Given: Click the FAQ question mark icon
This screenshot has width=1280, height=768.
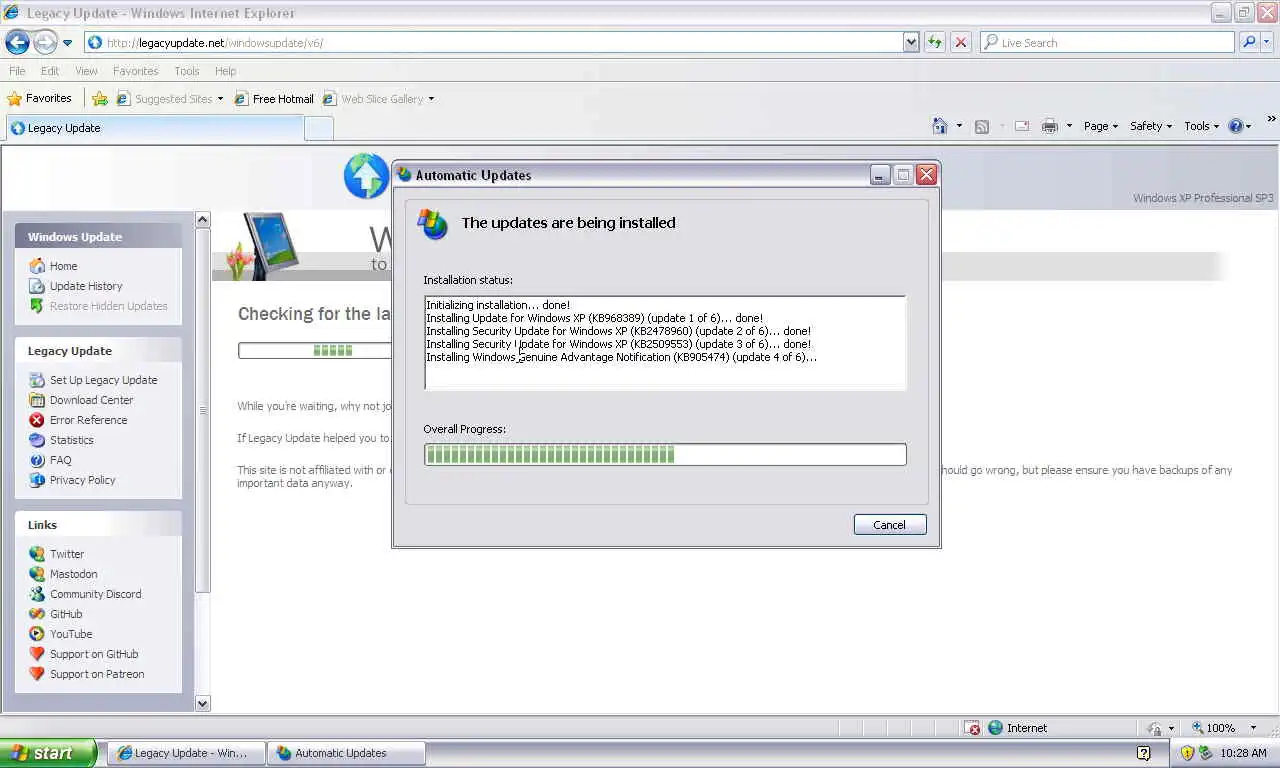Looking at the screenshot, I should (x=37, y=460).
